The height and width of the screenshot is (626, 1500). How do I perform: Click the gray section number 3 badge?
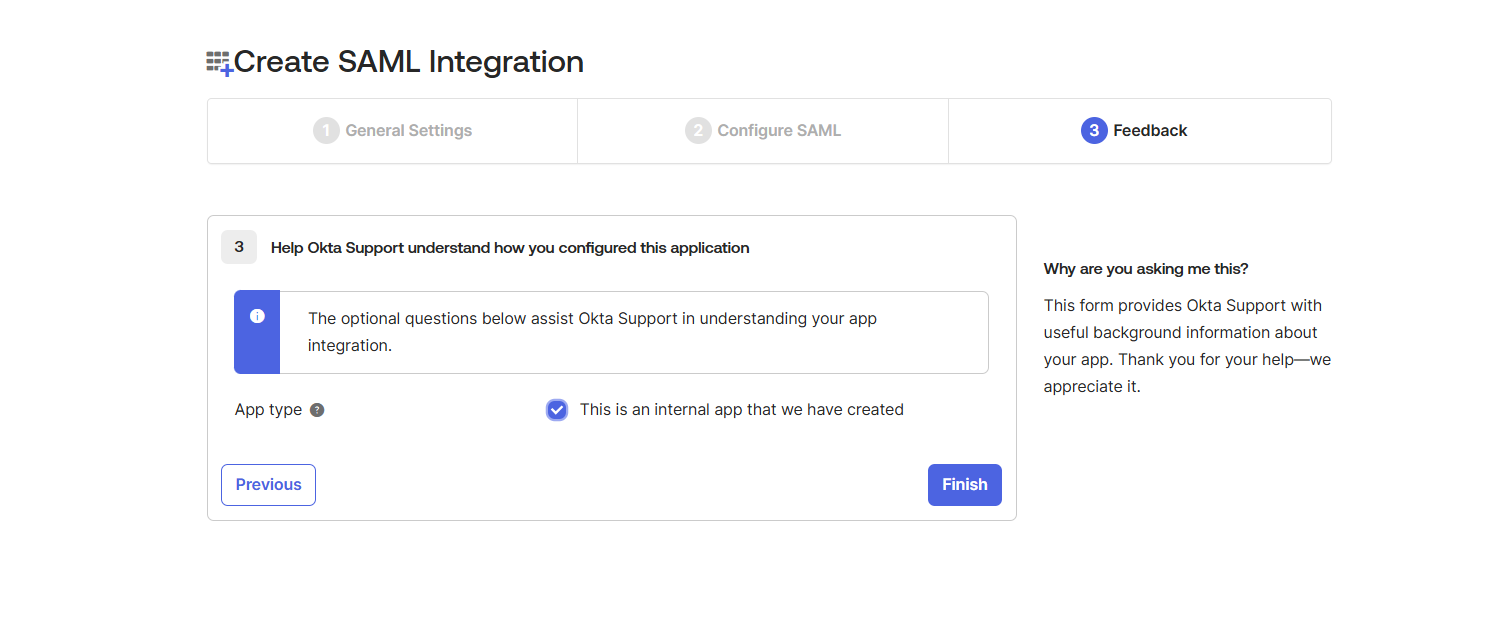click(x=239, y=247)
